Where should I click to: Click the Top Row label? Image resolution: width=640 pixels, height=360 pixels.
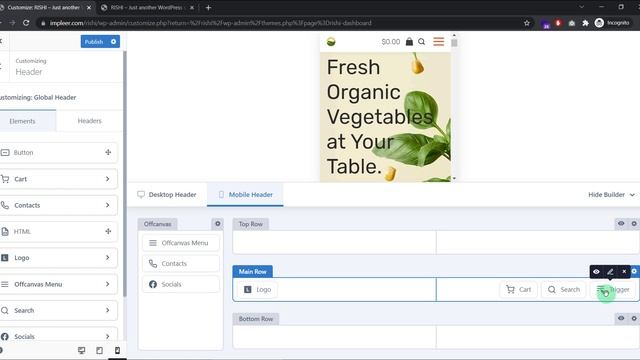pyautogui.click(x=251, y=224)
